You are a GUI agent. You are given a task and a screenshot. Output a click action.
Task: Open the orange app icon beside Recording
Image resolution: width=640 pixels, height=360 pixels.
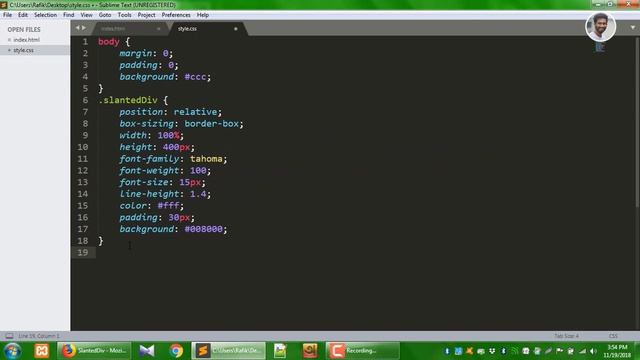(x=310, y=351)
